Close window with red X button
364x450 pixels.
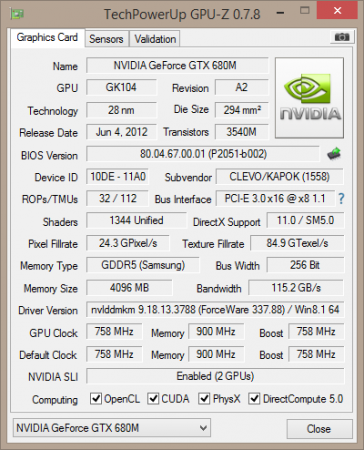(337, 11)
